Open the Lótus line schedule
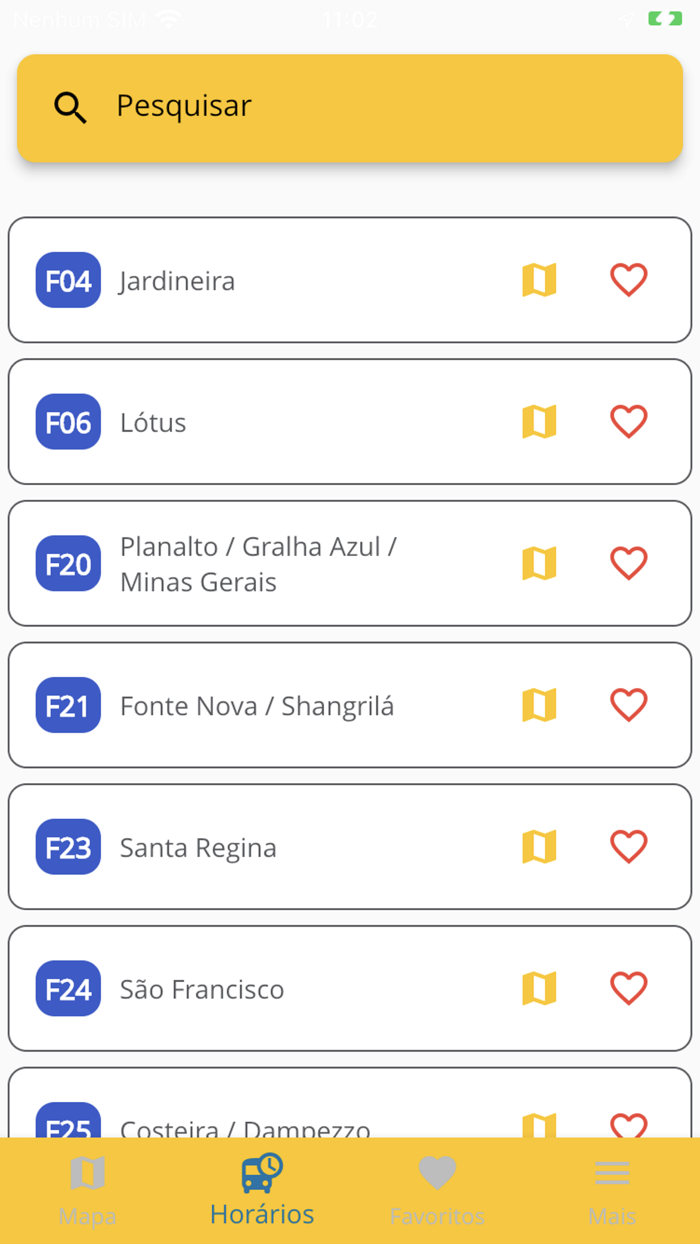Image resolution: width=700 pixels, height=1244 pixels. [x=153, y=423]
